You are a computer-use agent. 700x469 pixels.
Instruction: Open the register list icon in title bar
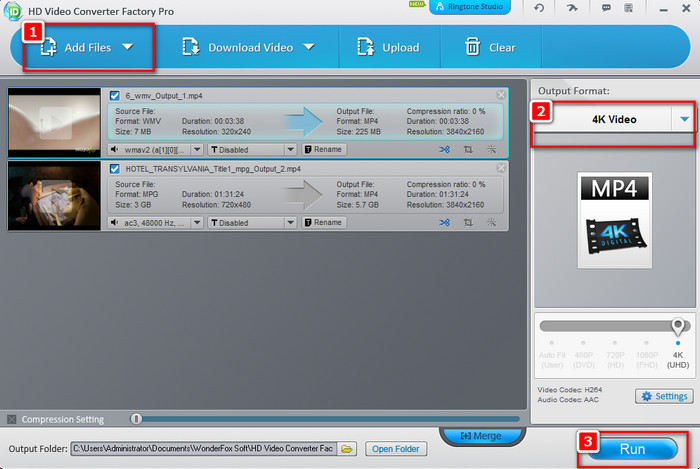pos(629,8)
